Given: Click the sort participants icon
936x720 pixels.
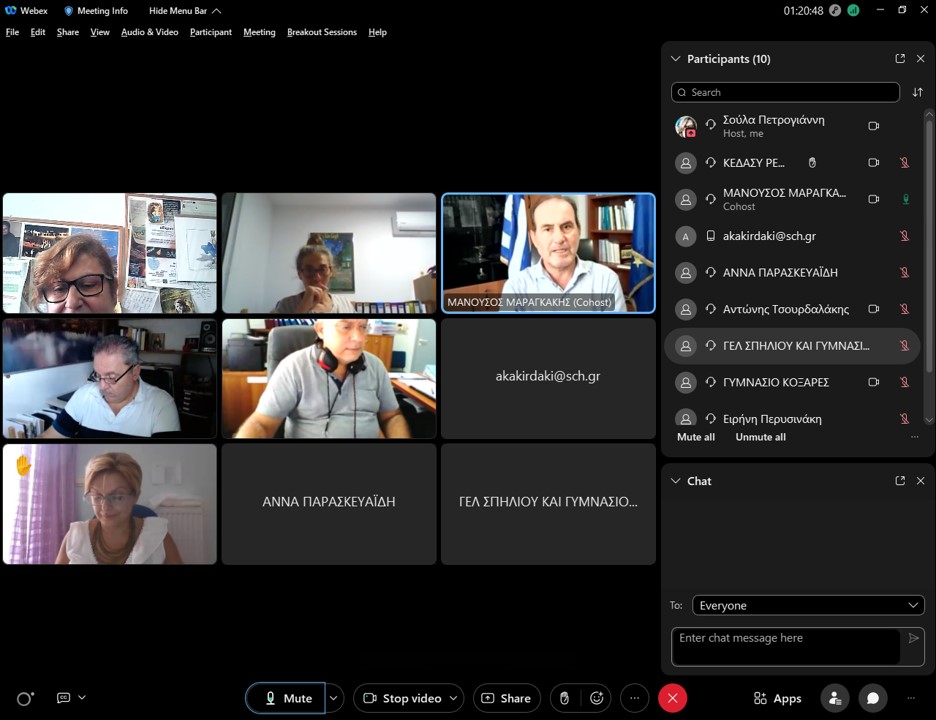Looking at the screenshot, I should coord(917,92).
